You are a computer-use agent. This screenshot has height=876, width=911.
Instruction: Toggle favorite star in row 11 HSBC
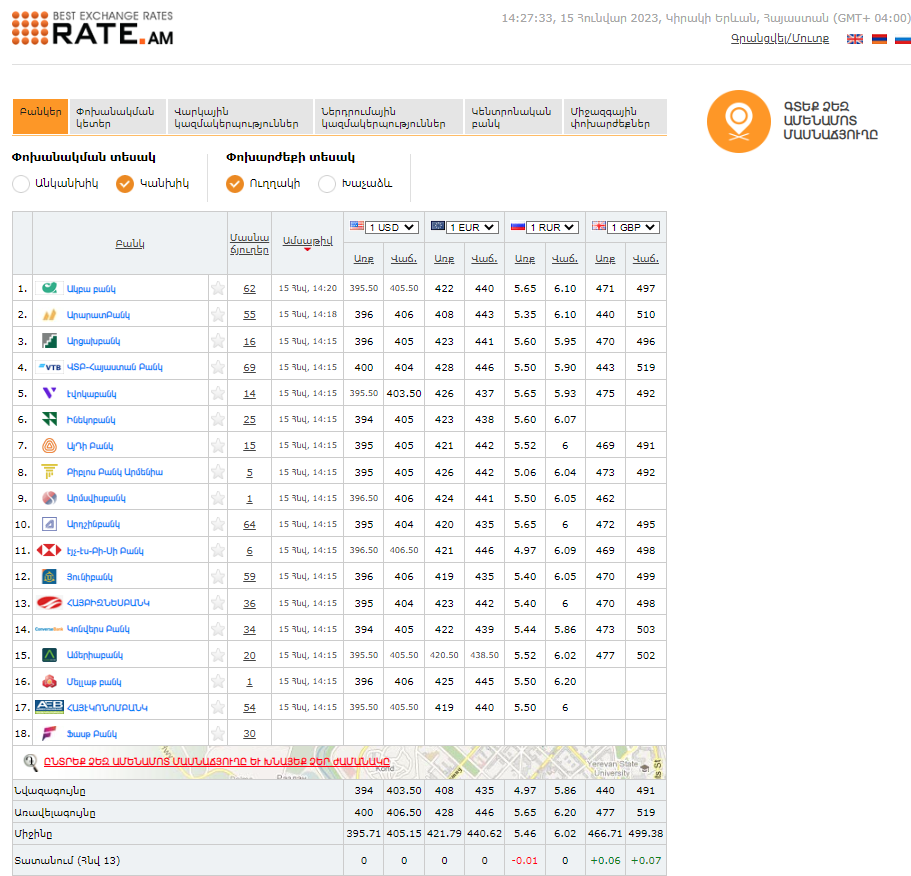(218, 550)
